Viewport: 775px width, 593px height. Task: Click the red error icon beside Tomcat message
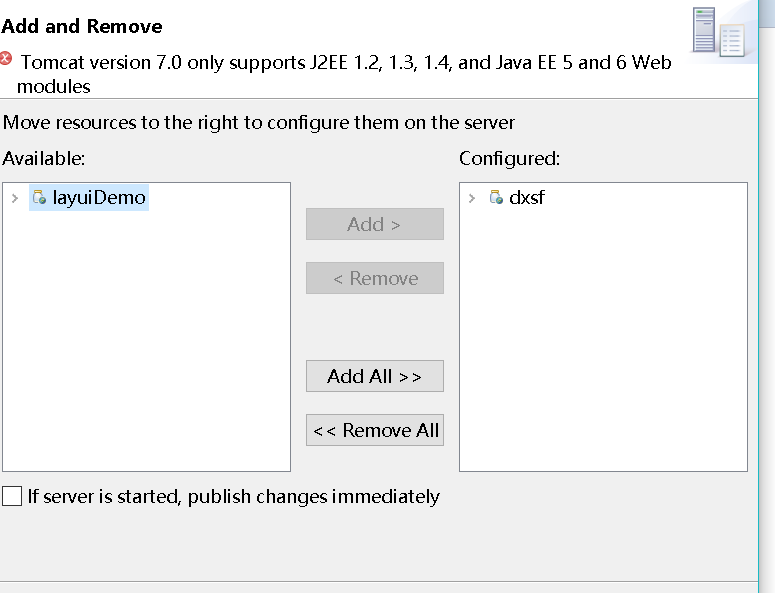(x=7, y=59)
